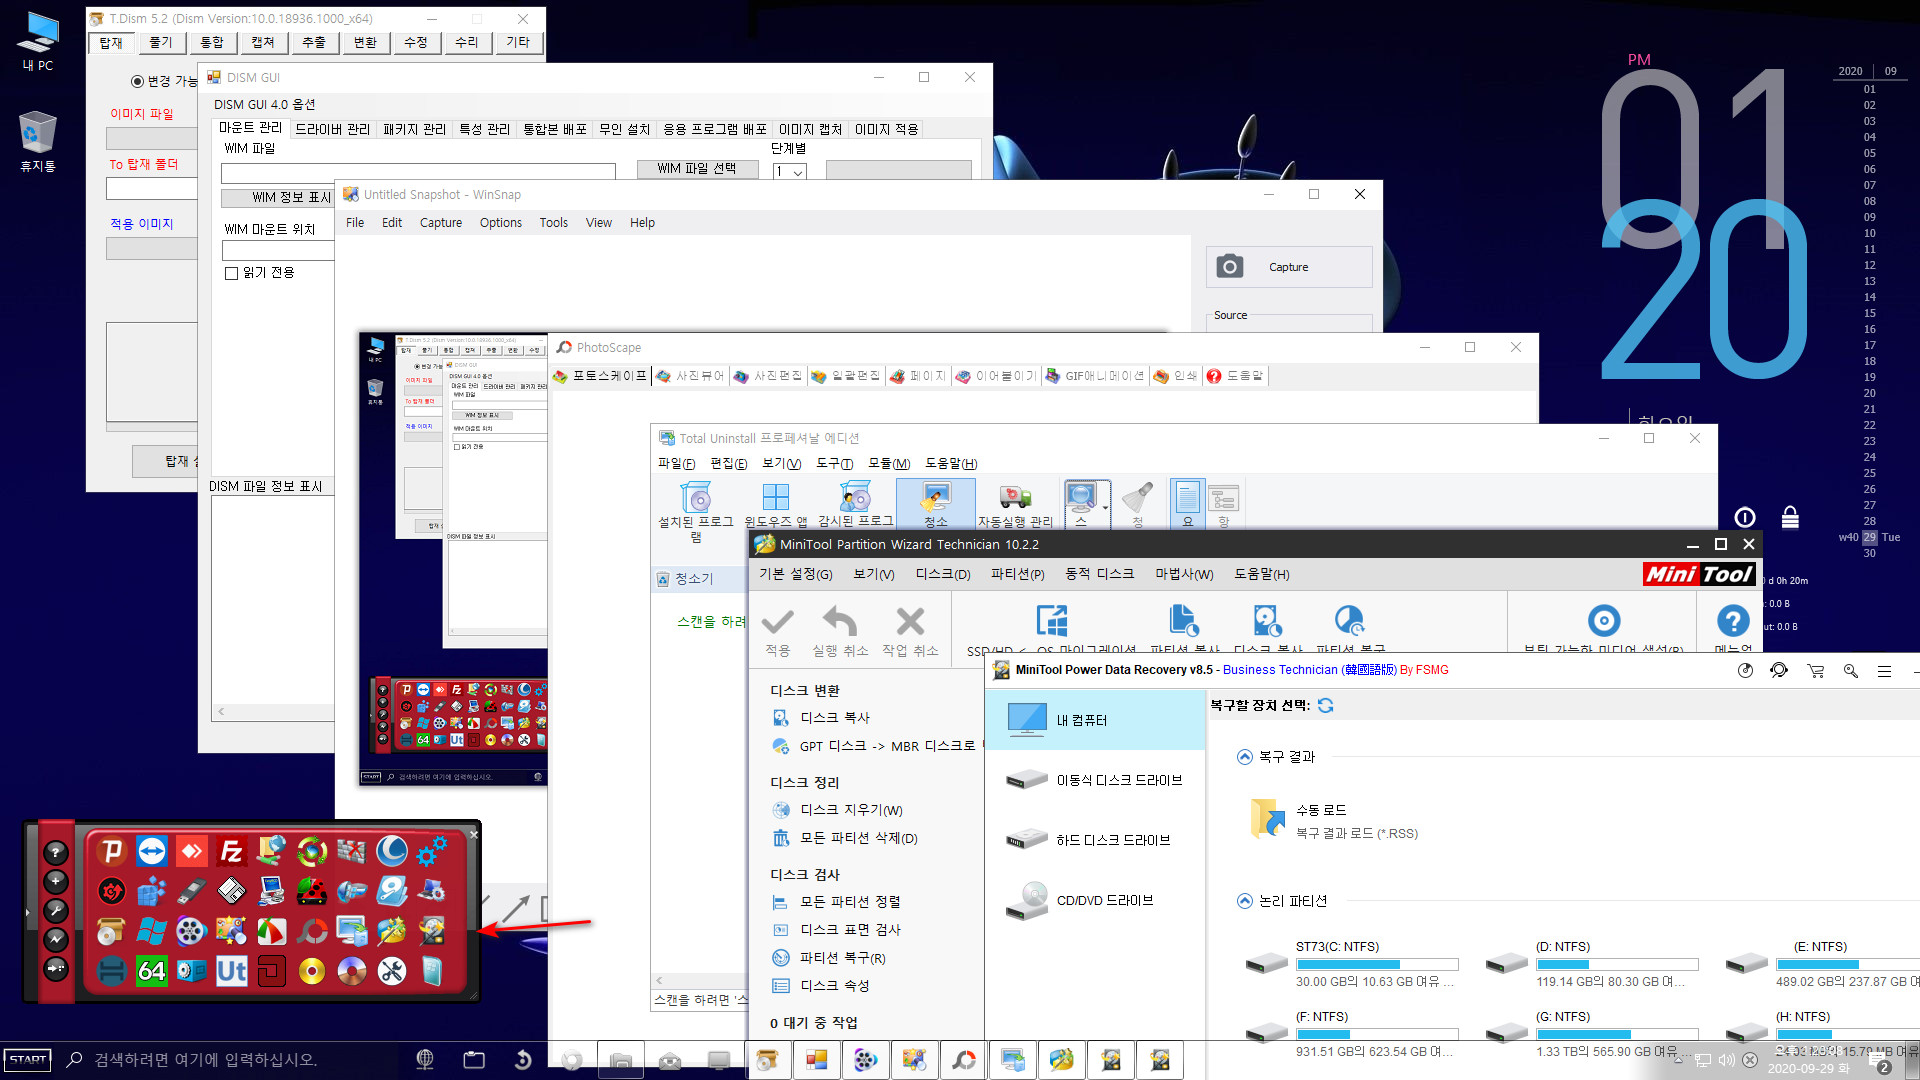
Task: Open the gold disc icon in launcher
Action: click(x=312, y=971)
